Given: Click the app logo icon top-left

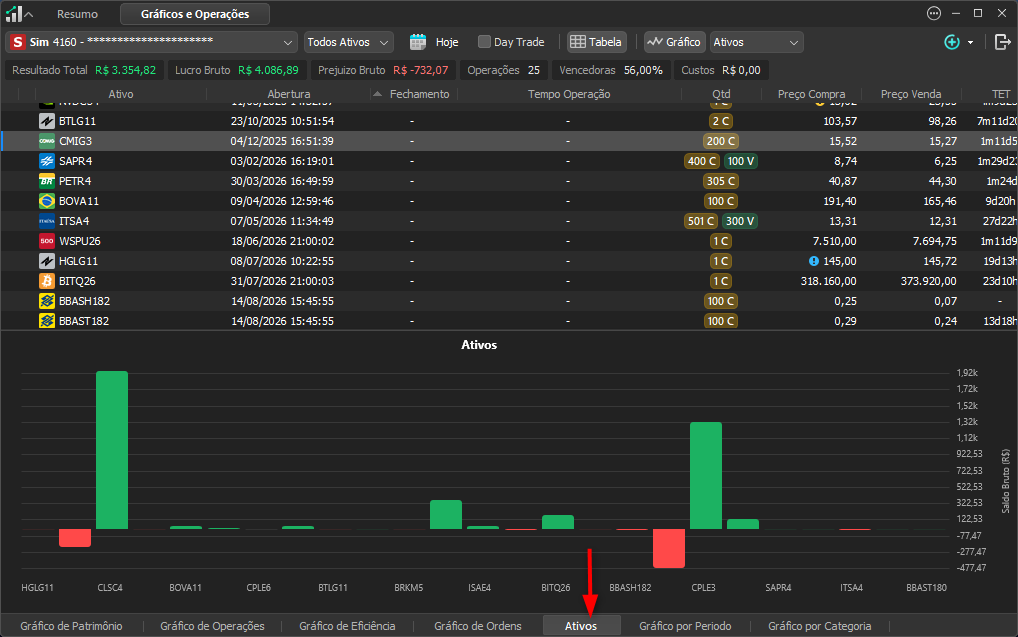Looking at the screenshot, I should (14, 14).
